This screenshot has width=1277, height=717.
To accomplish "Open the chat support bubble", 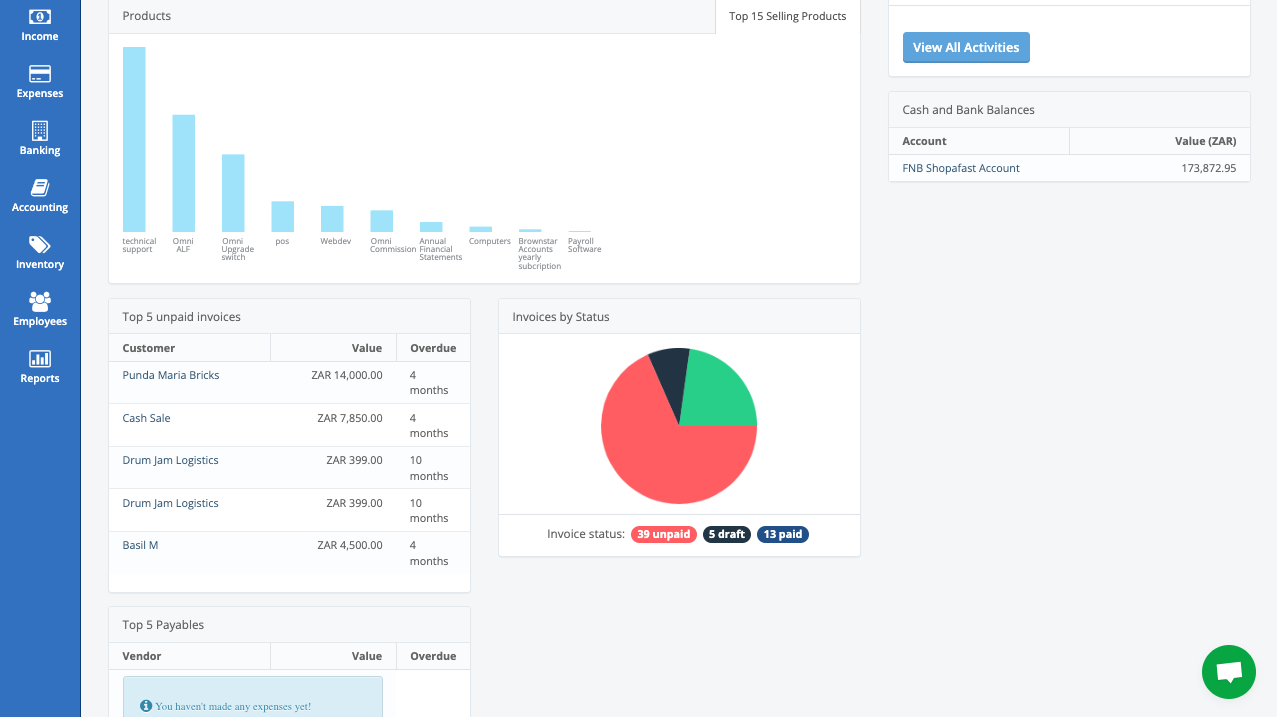I will [x=1228, y=671].
